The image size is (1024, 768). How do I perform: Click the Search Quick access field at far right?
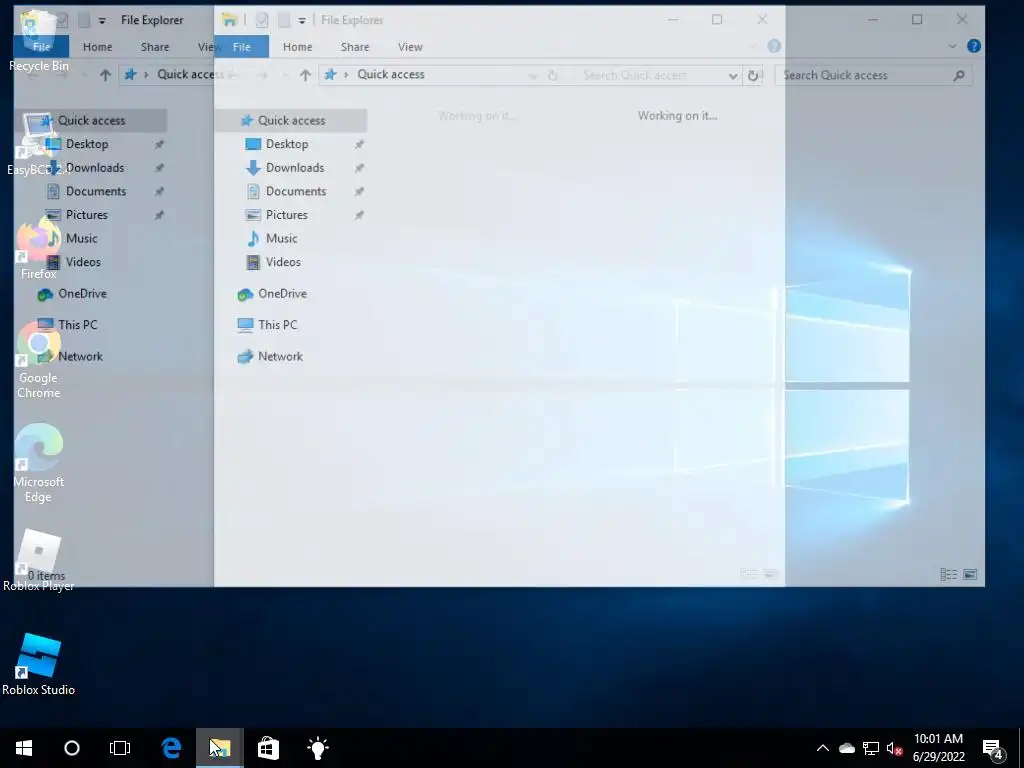click(874, 75)
